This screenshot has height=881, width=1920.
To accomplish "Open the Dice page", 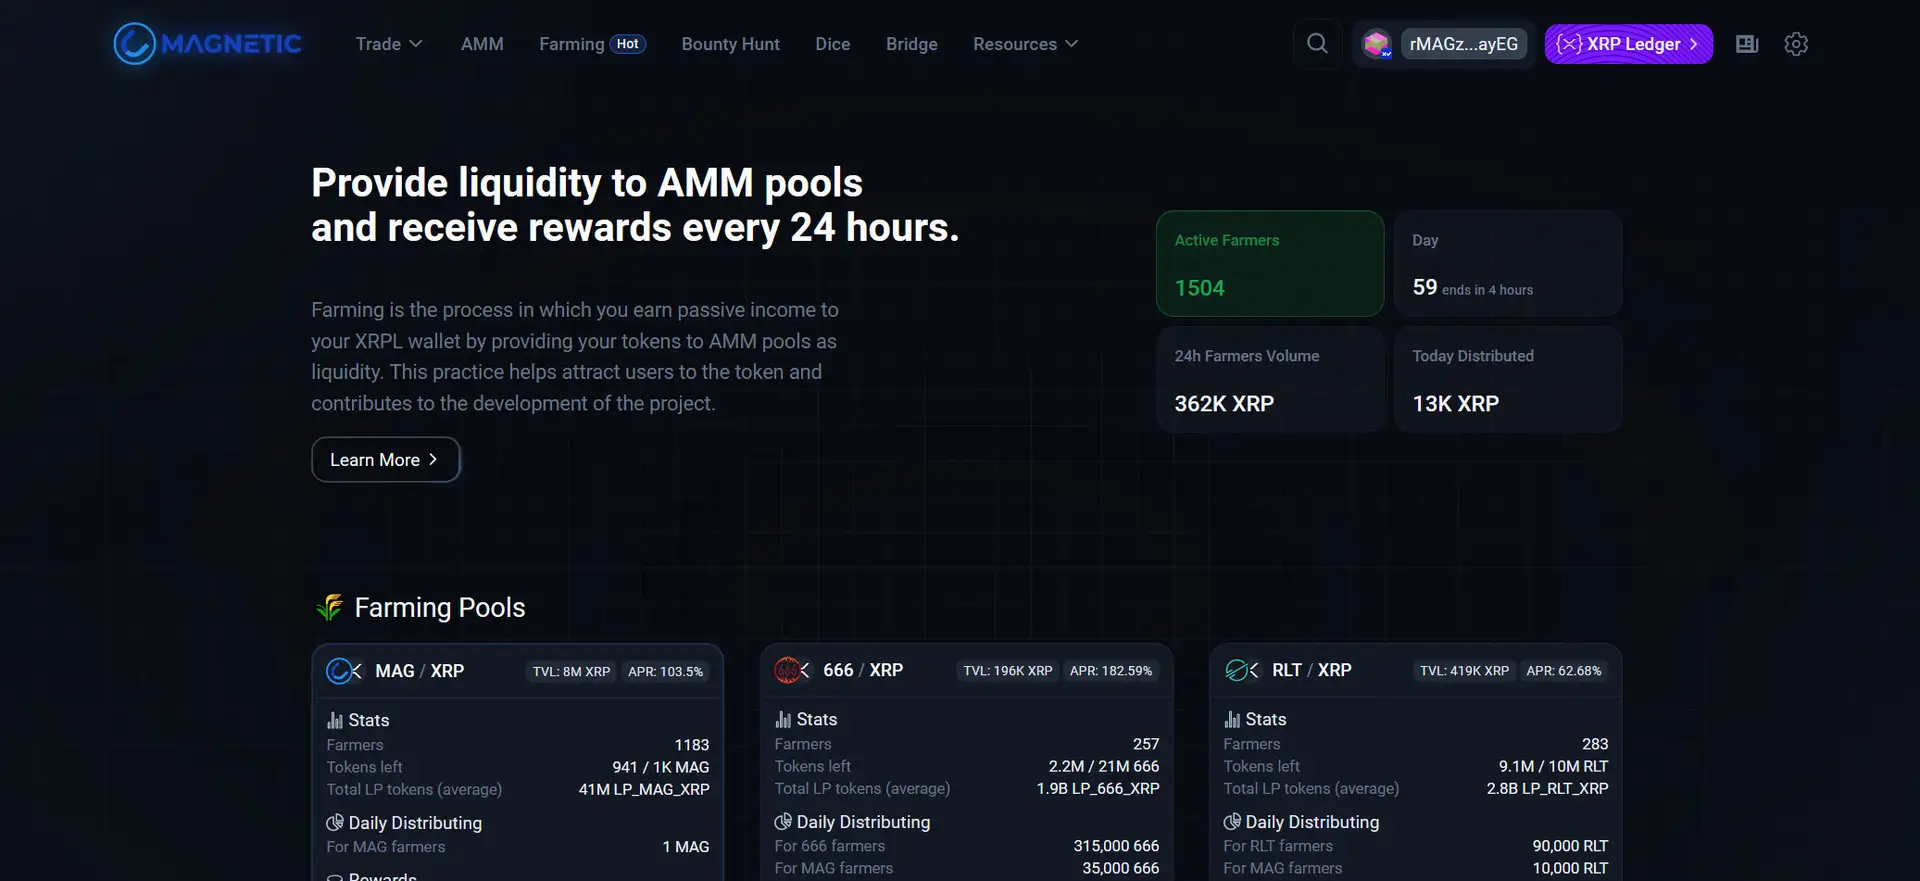I will [832, 44].
